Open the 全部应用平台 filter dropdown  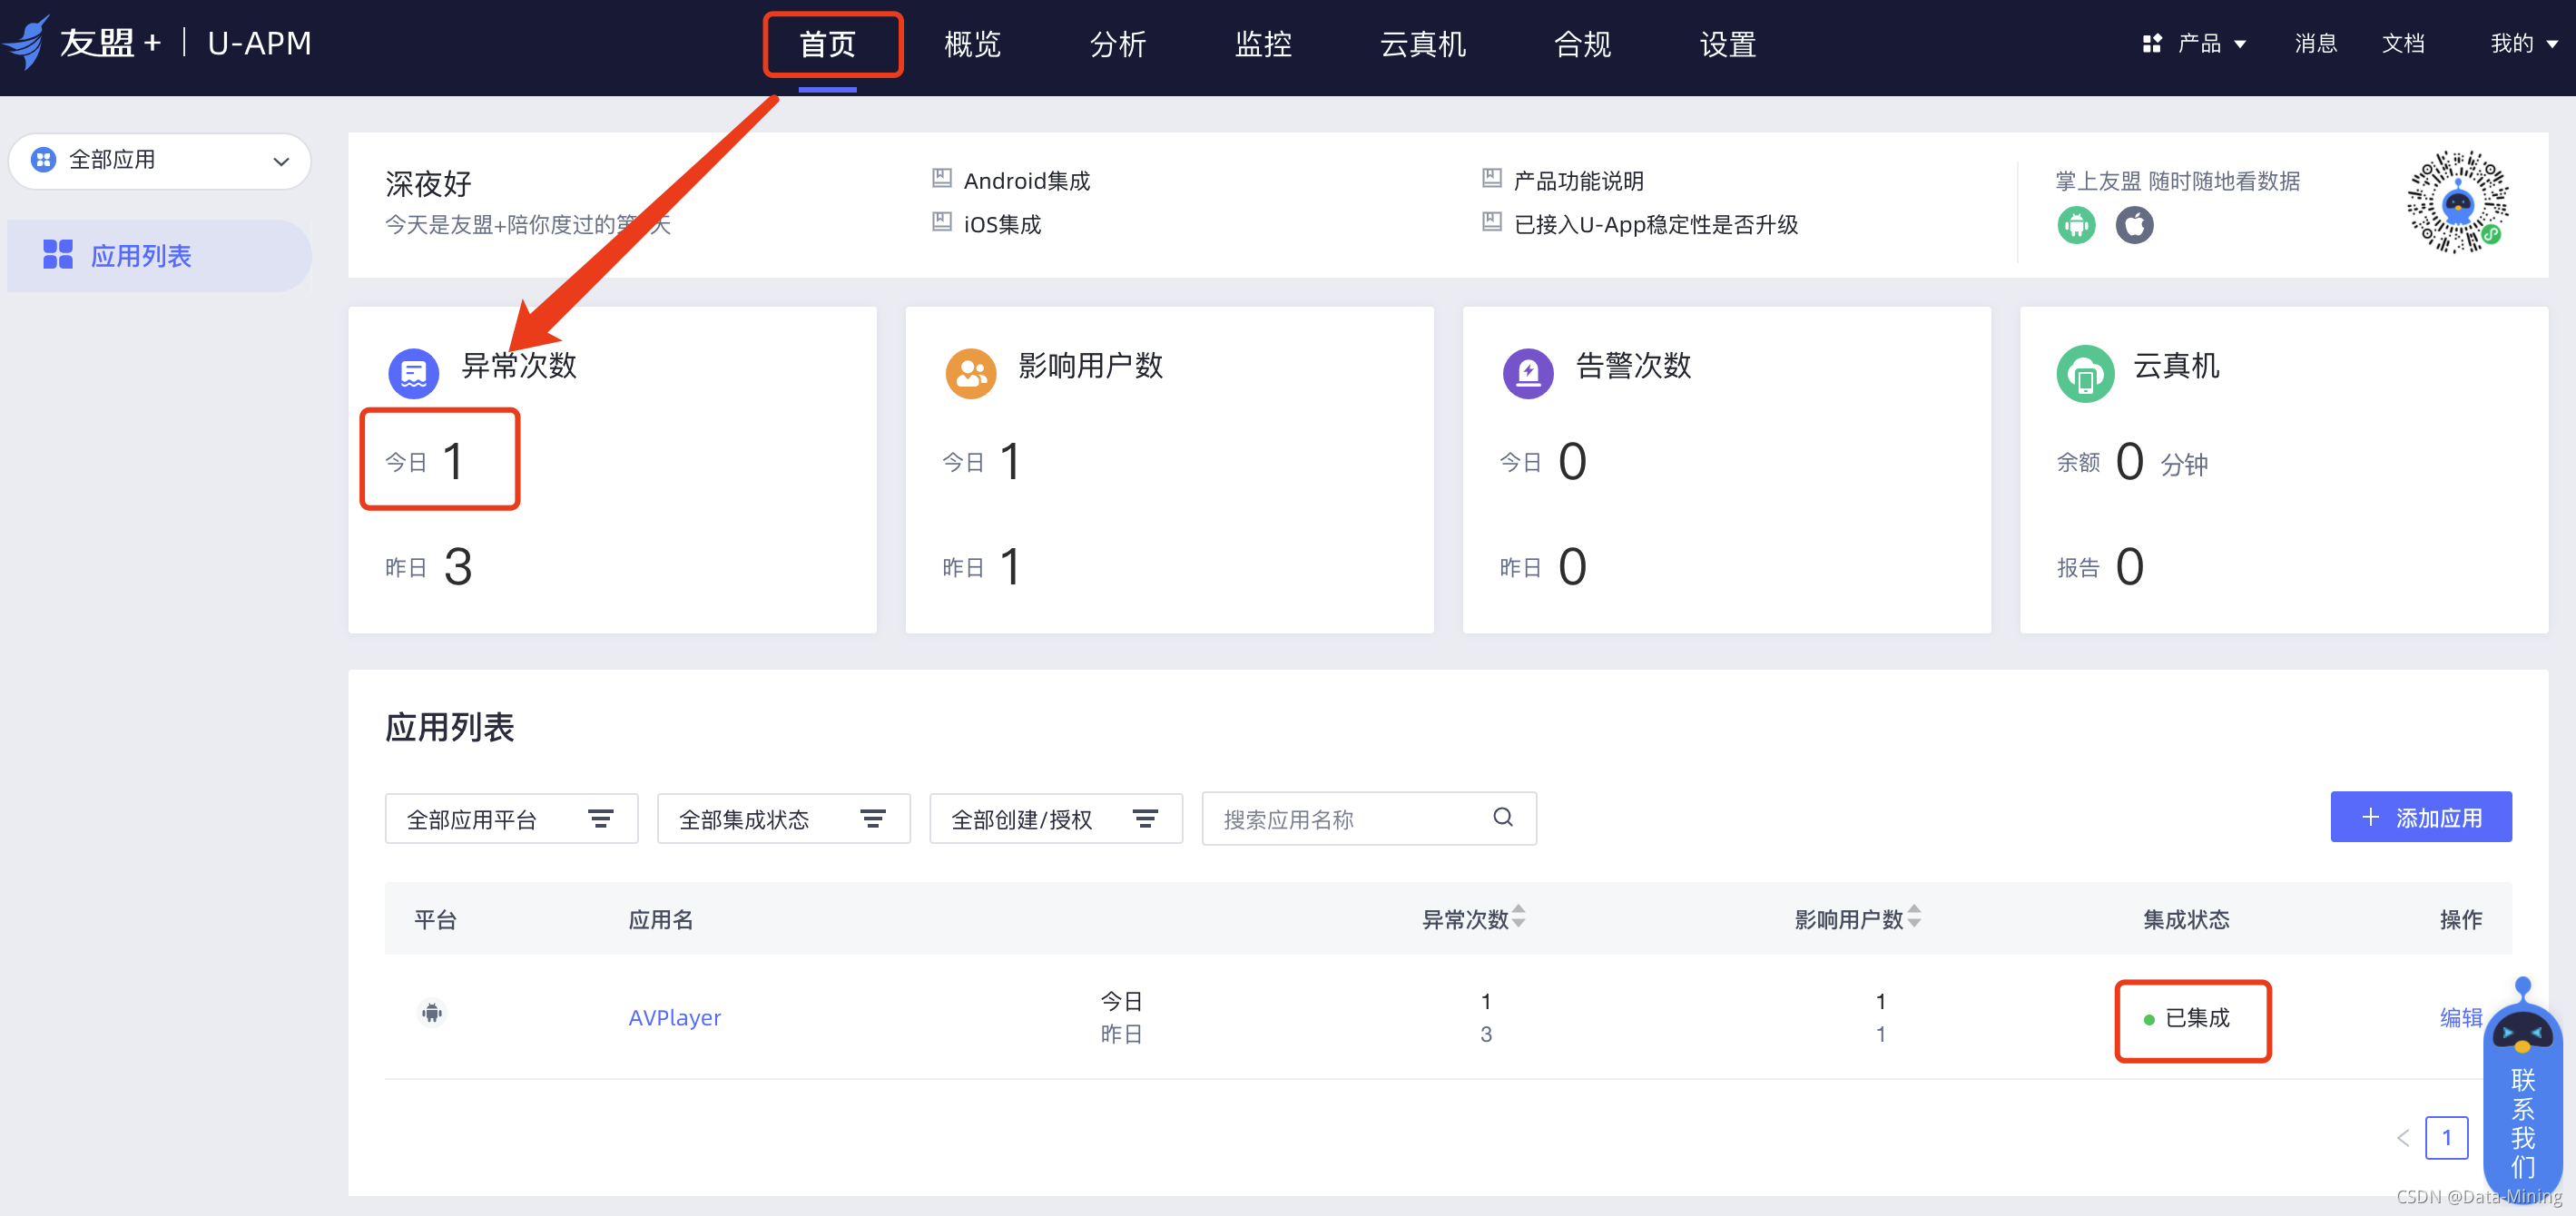pos(511,819)
